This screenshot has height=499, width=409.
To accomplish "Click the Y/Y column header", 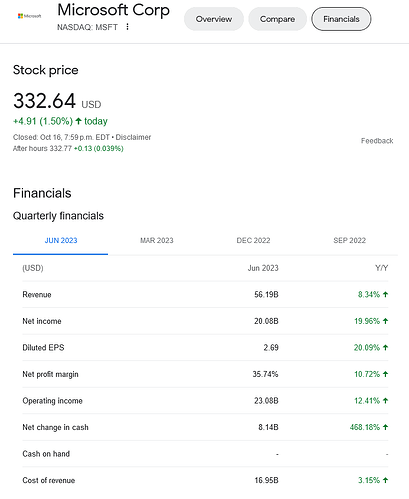I will click(x=381, y=268).
